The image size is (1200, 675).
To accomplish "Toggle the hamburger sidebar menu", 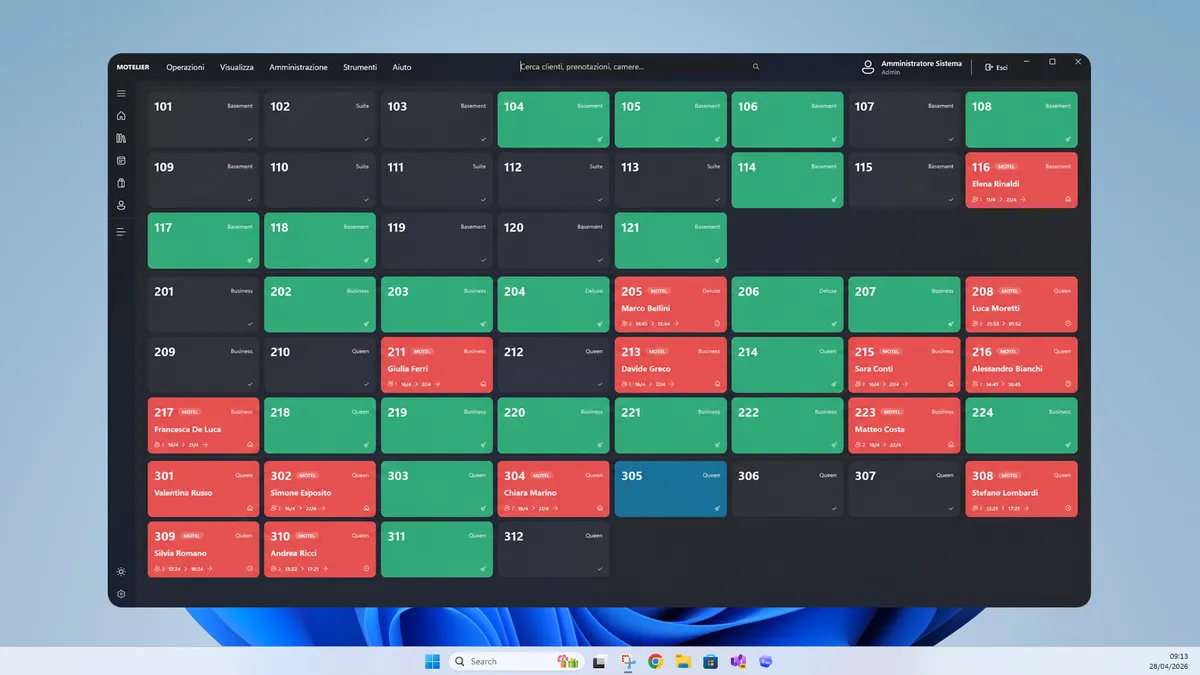I will point(121,94).
